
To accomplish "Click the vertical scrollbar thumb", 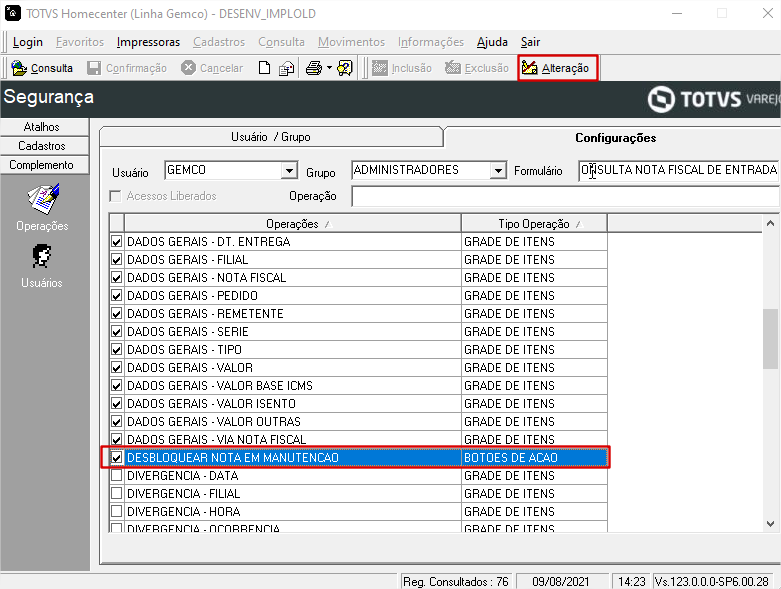I will (770, 339).
